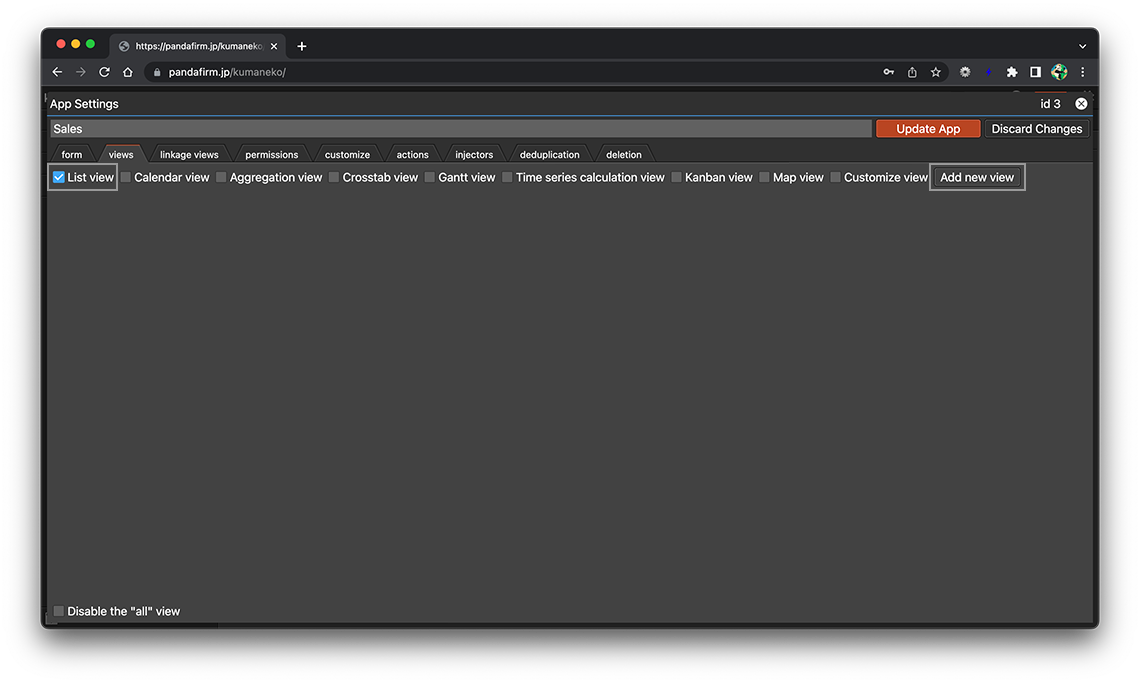Open the linkage views tab

click(x=189, y=155)
